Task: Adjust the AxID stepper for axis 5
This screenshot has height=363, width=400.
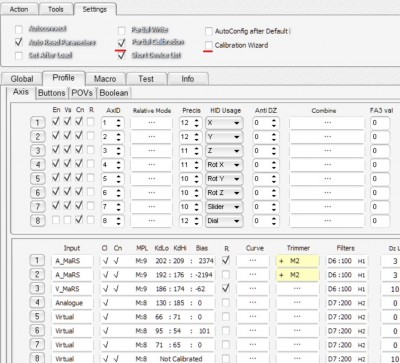Action: (x=119, y=179)
